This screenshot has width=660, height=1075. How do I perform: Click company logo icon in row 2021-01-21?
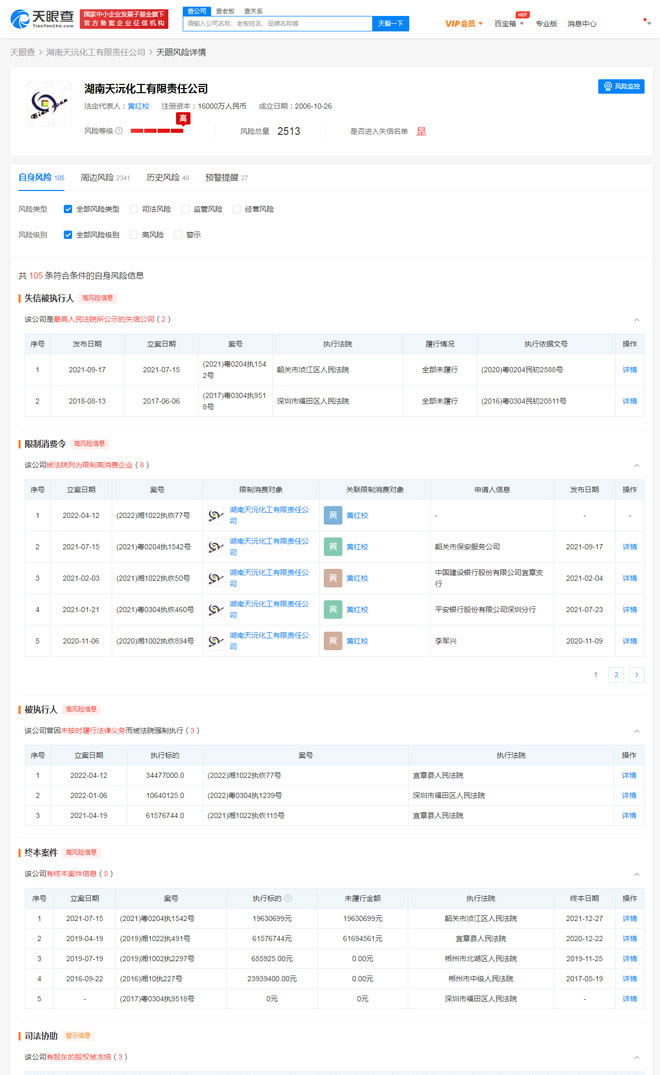[x=217, y=609]
